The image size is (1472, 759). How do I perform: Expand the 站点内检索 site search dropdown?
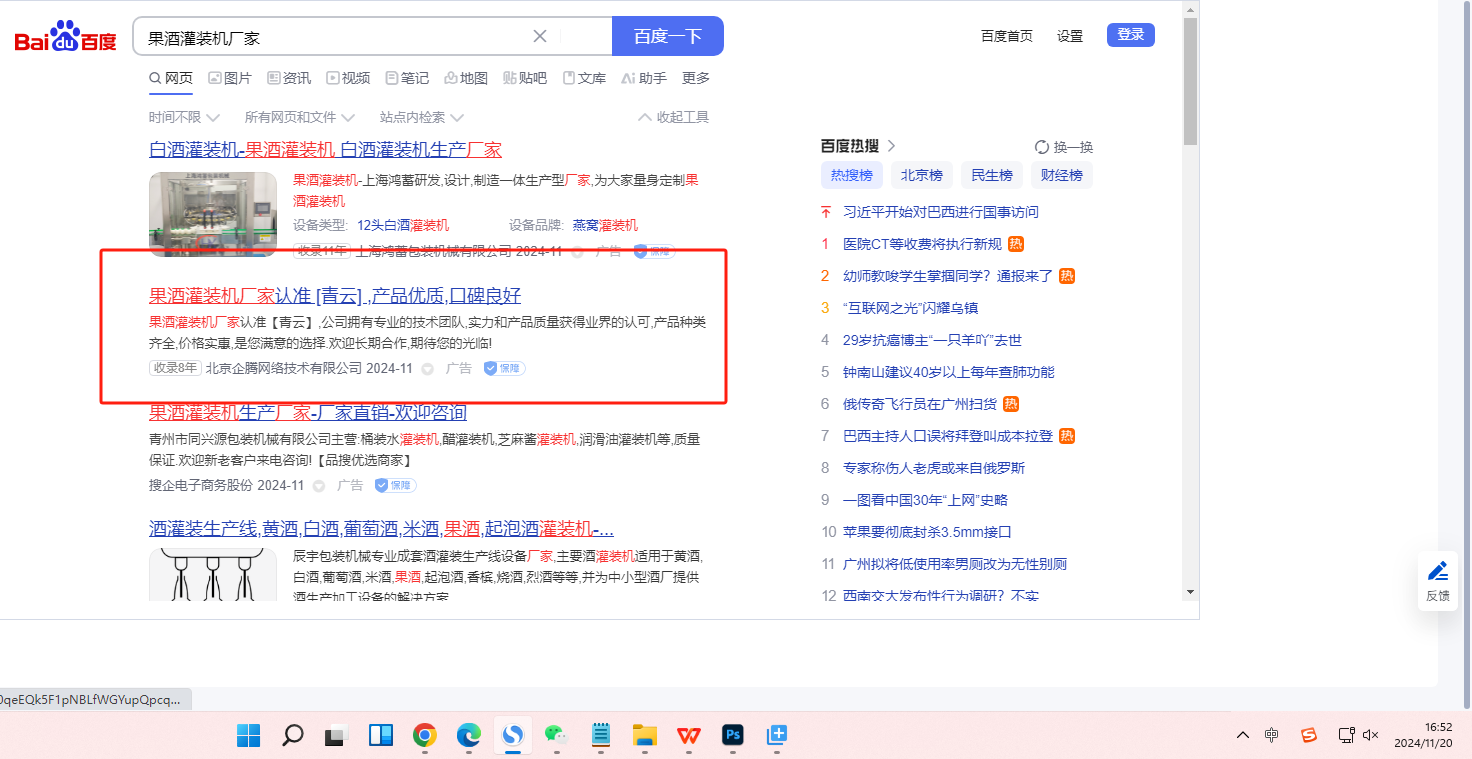pos(421,117)
